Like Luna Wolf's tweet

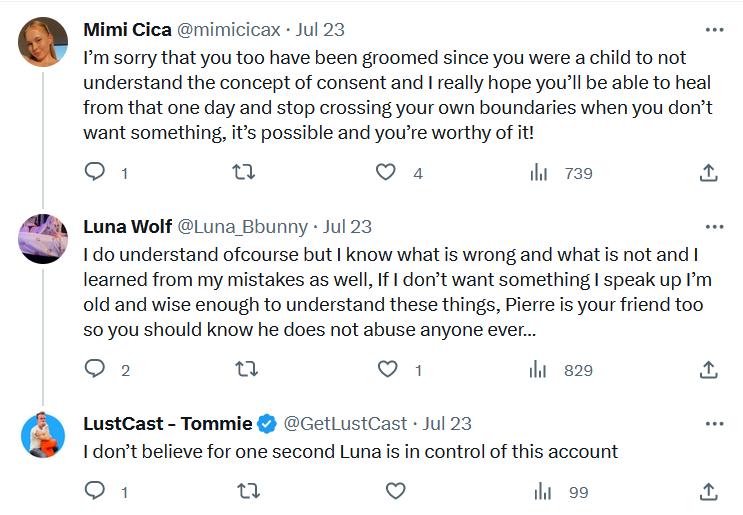(386, 370)
